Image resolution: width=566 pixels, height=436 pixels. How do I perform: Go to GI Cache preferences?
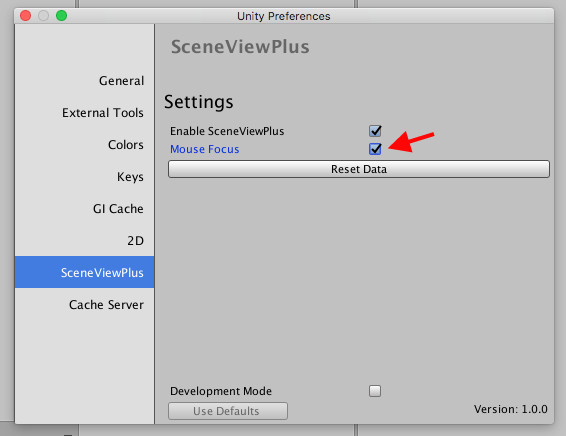(84, 209)
